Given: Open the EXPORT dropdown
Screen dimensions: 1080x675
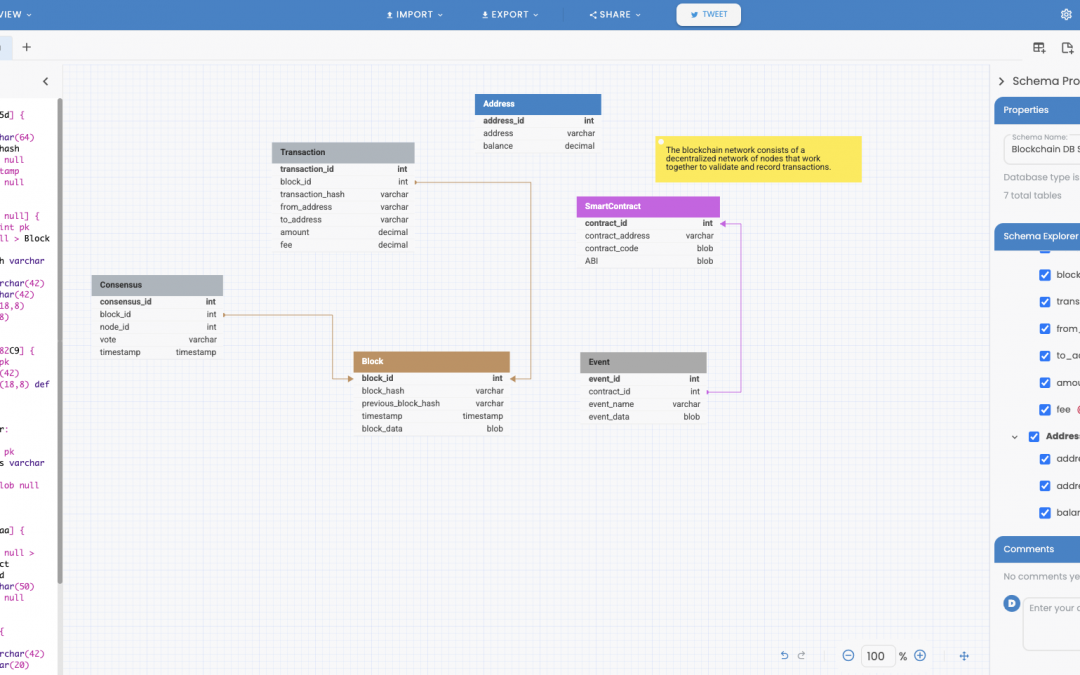Looking at the screenshot, I should [509, 14].
